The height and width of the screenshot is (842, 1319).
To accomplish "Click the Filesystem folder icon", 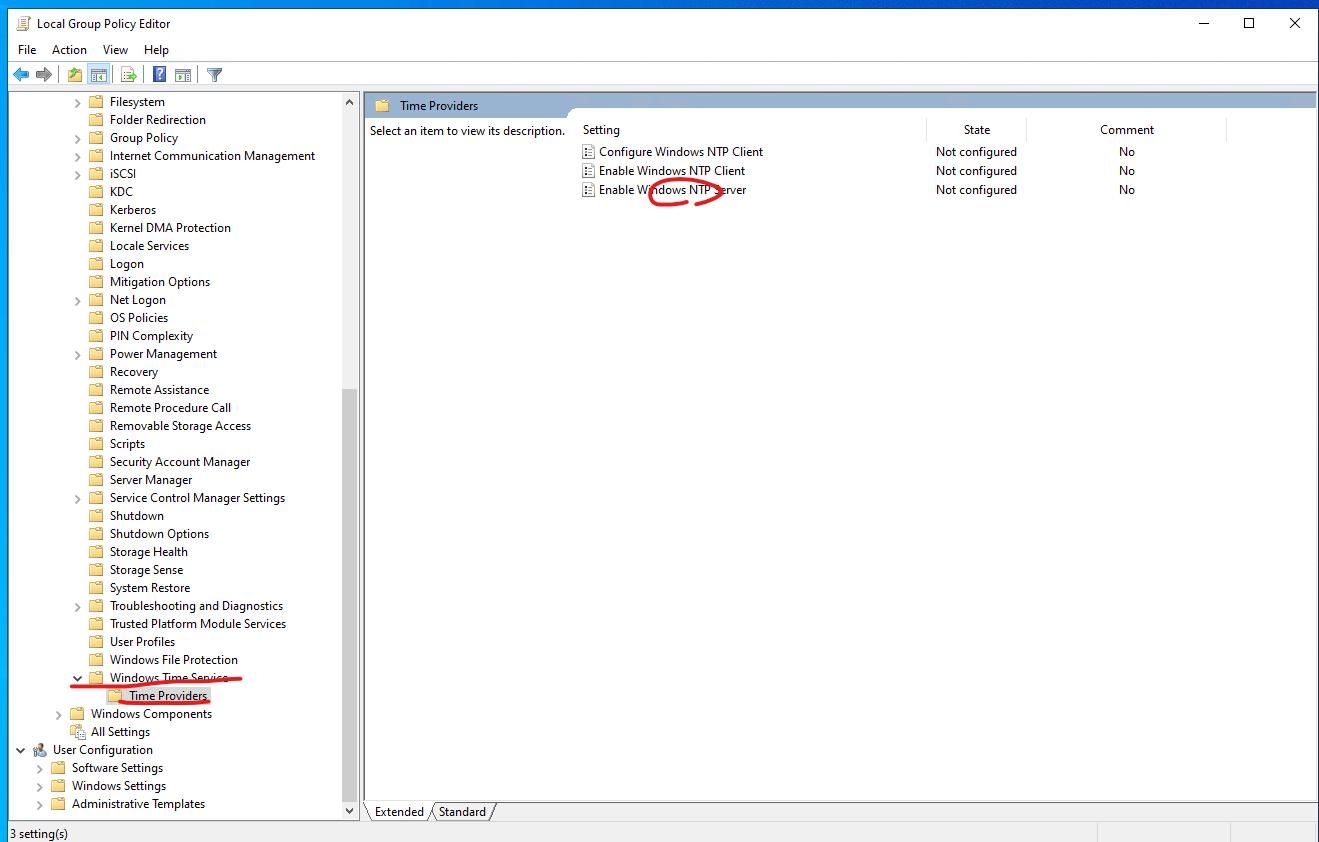I will 96,102.
